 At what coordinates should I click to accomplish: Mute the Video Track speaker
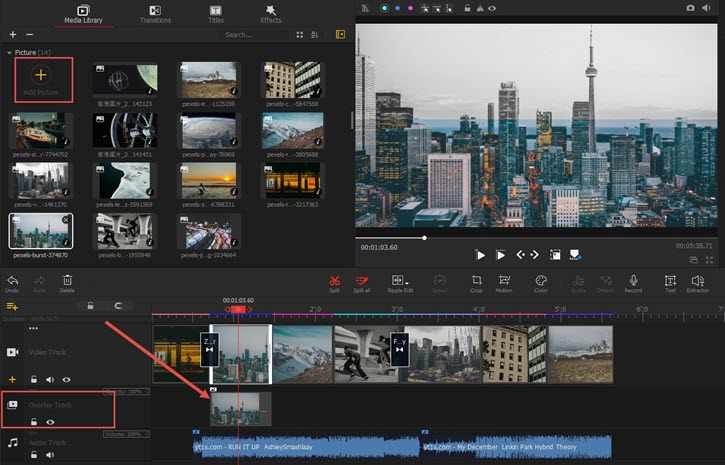click(x=50, y=380)
